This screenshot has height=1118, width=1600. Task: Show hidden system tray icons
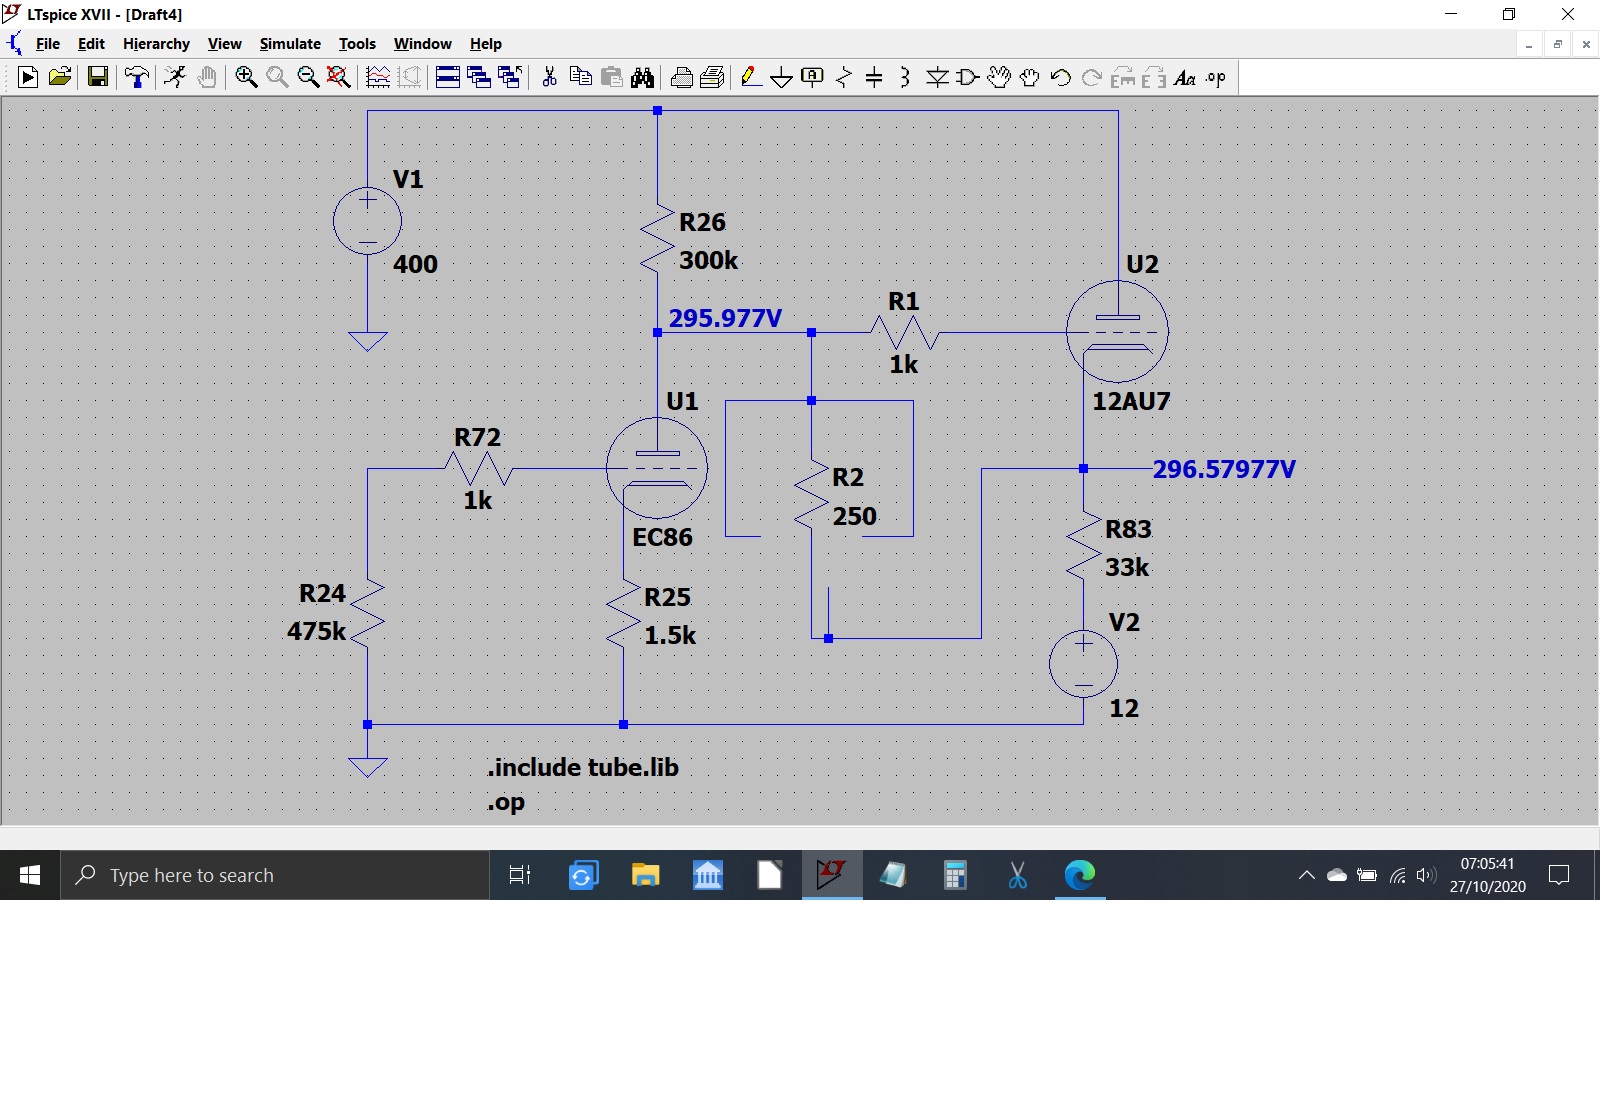point(1306,875)
